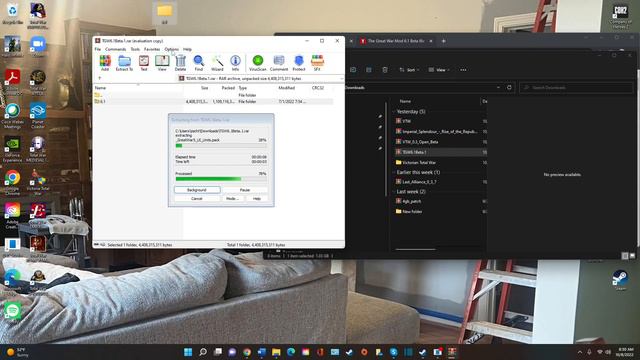Click the Share icon in File Explorer toolbar
The width and height of the screenshot is (640, 360).
click(x=369, y=70)
